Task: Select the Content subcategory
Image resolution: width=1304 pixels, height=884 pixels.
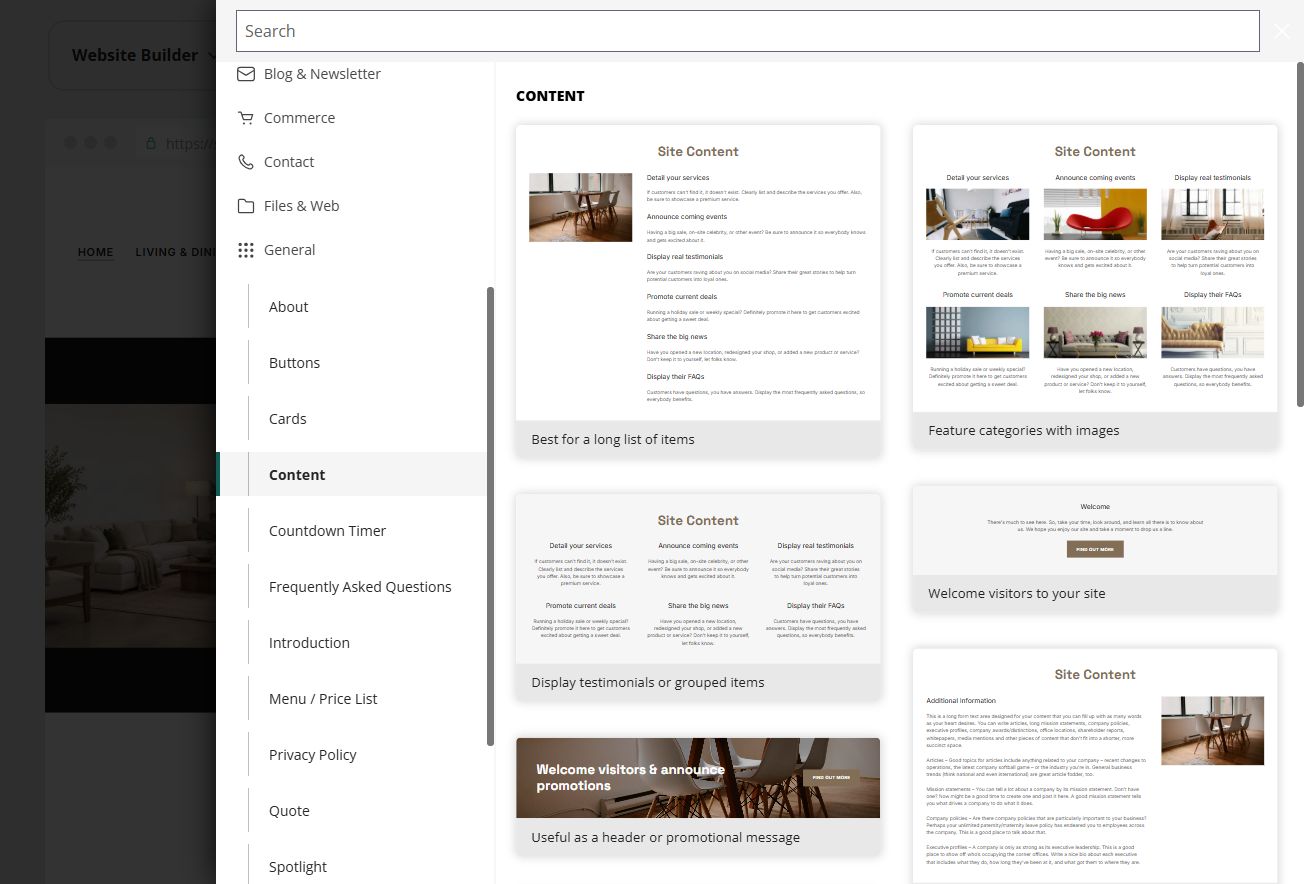Action: pos(297,475)
